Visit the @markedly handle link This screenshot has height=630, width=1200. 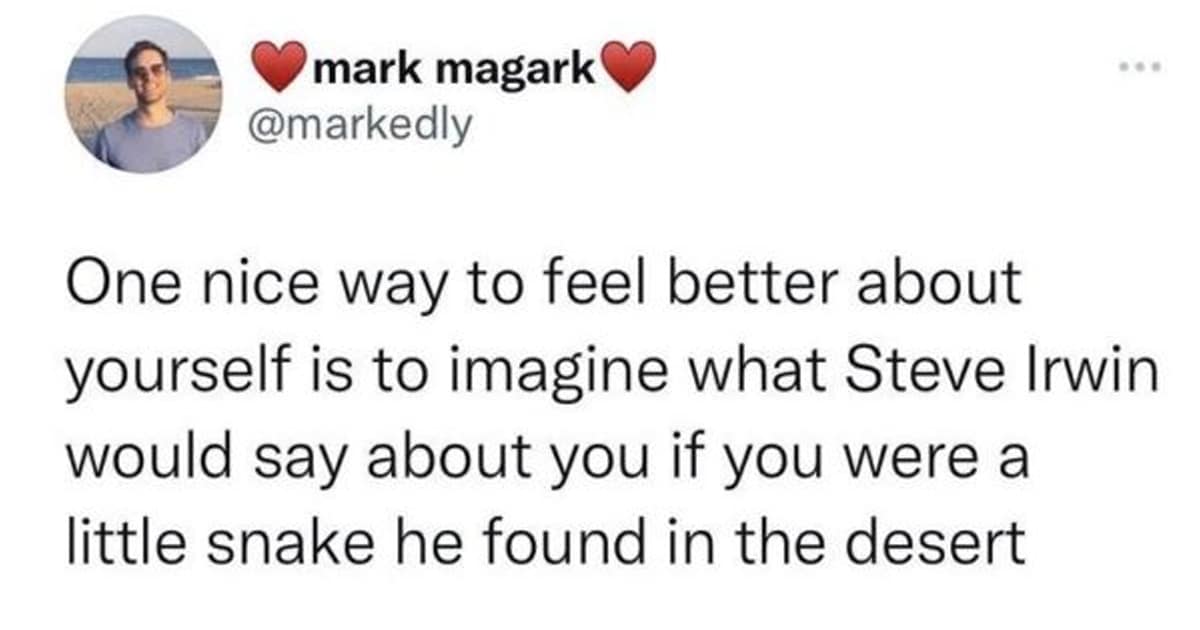point(364,127)
